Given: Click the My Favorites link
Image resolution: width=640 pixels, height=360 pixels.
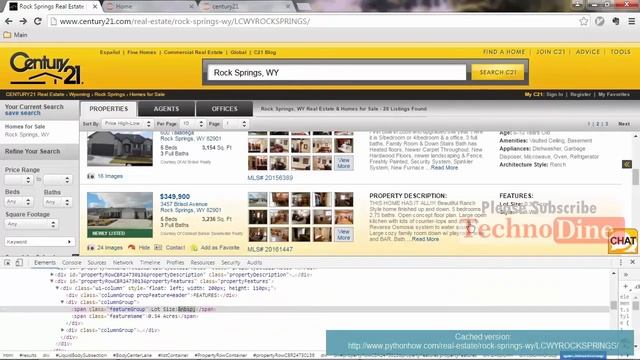Looking at the screenshot, I should [x=614, y=94].
